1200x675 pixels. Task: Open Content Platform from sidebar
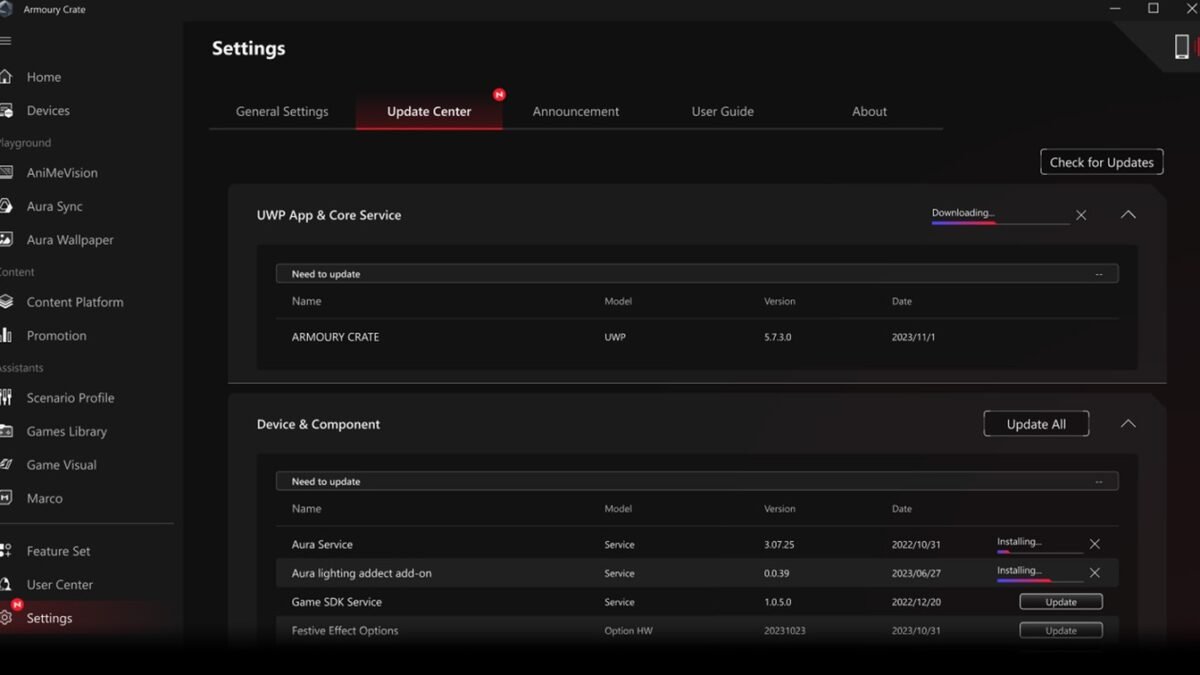pyautogui.click(x=75, y=302)
